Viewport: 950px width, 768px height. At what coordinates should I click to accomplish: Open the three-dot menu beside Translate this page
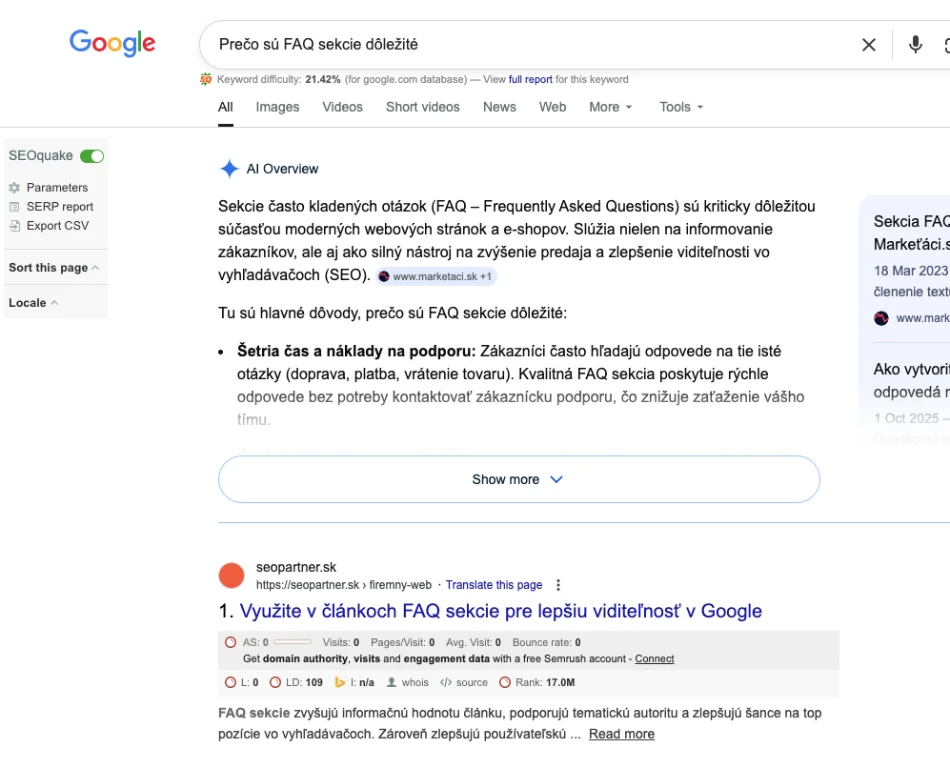558,585
